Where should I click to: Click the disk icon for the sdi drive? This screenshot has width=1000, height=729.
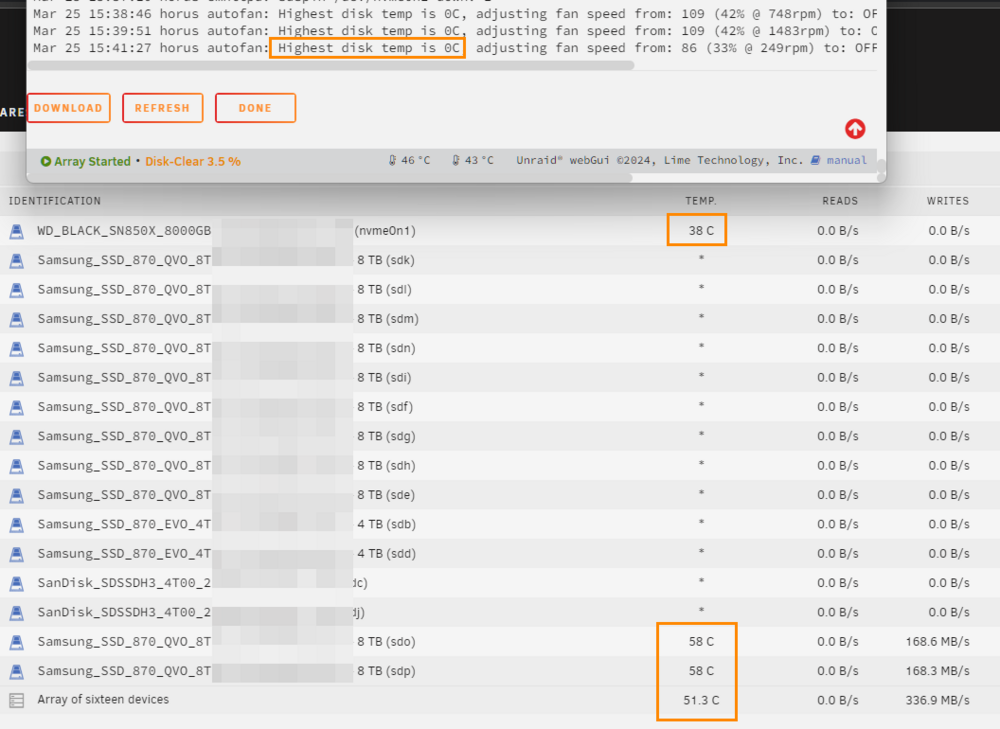(x=17, y=378)
